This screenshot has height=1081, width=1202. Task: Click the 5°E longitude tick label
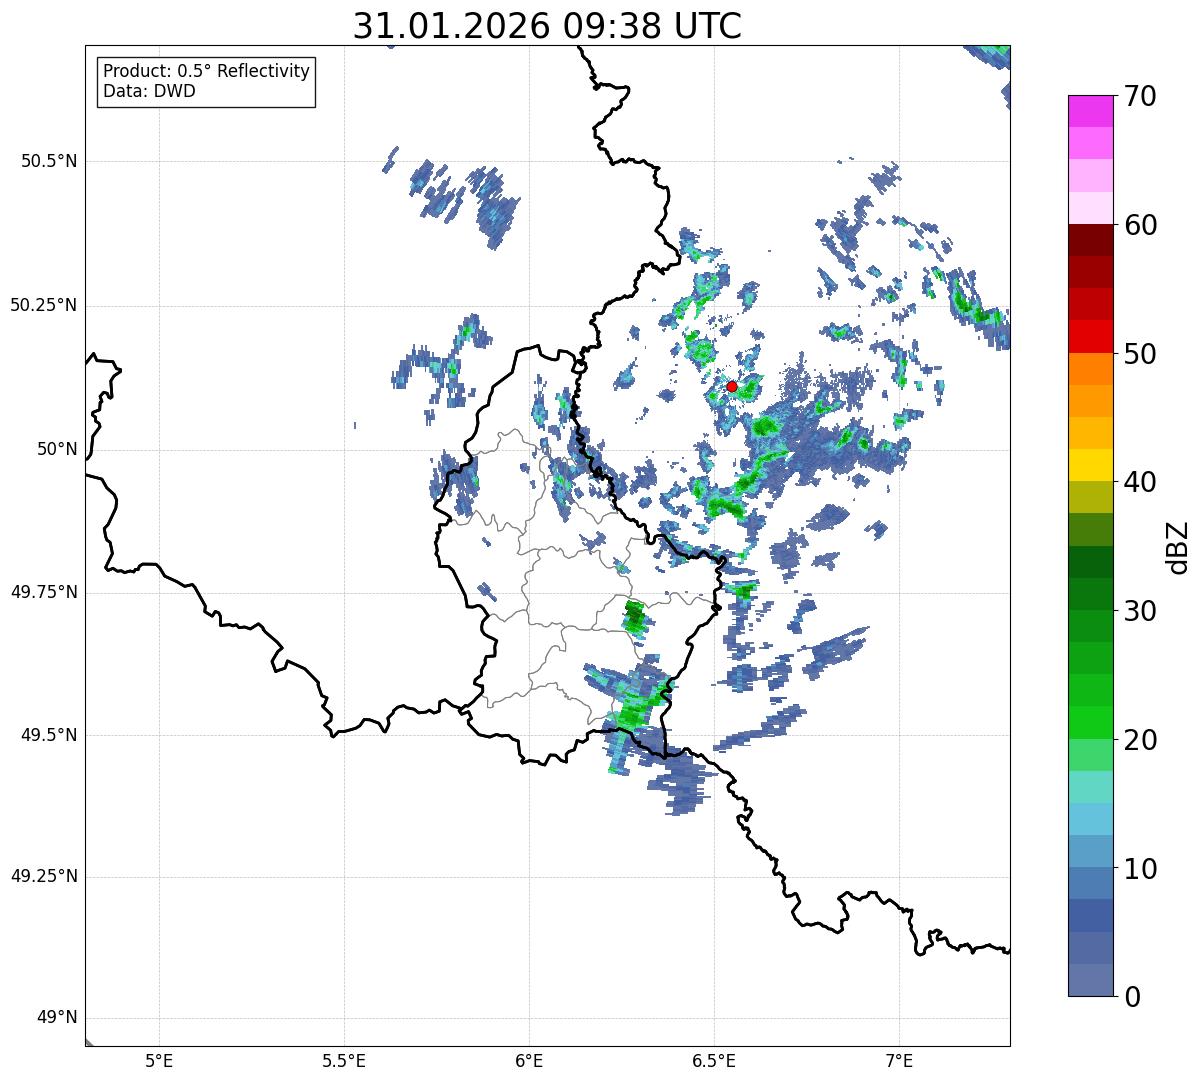click(x=159, y=1060)
